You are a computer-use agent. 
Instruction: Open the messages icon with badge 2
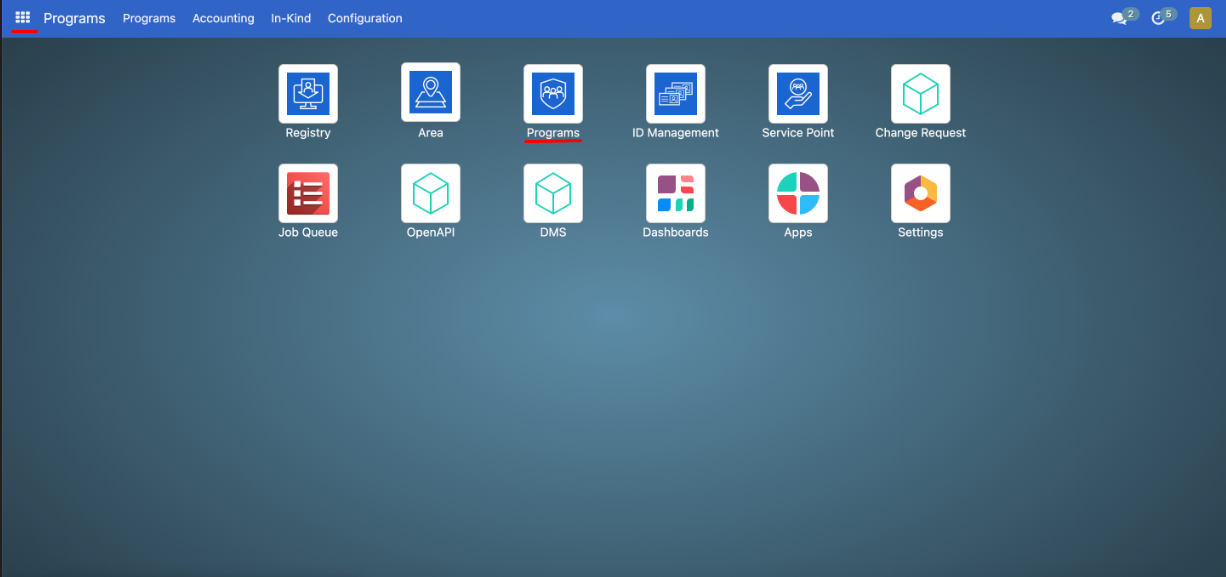pyautogui.click(x=1121, y=17)
